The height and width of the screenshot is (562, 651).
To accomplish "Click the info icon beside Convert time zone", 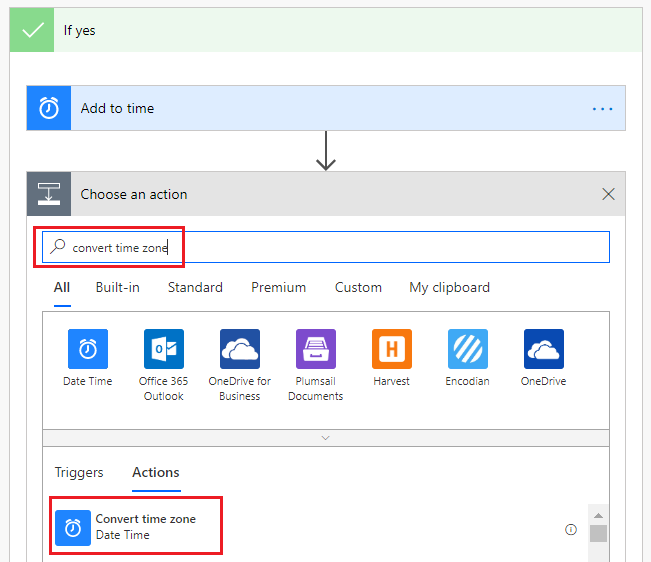I will pos(571,530).
